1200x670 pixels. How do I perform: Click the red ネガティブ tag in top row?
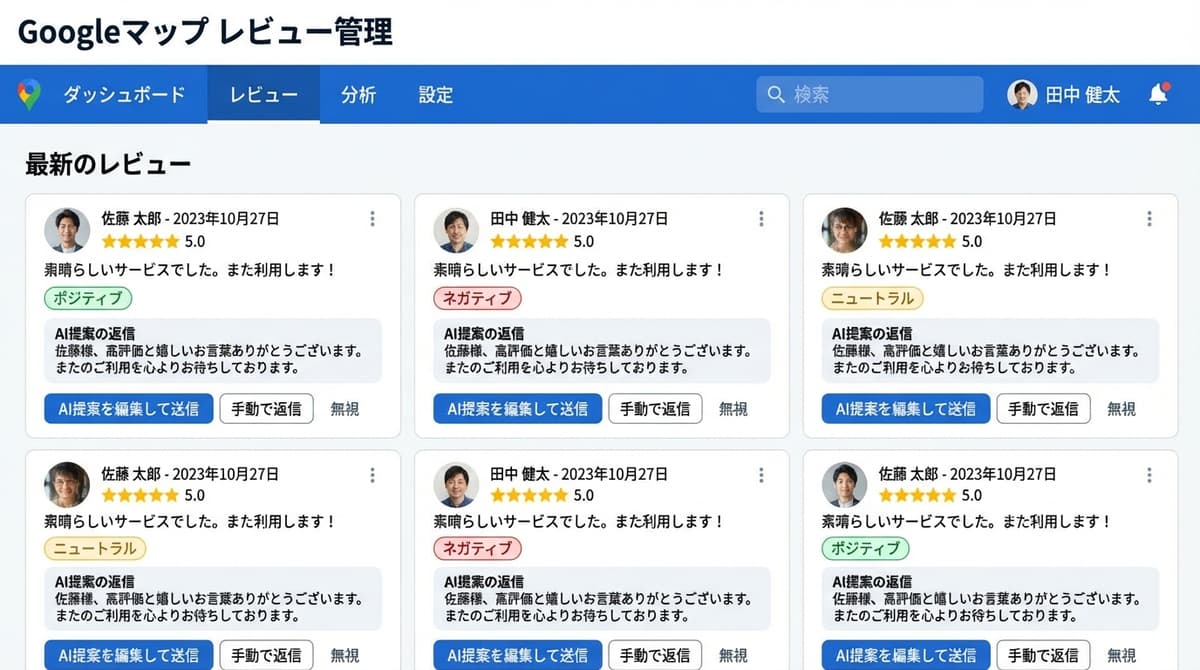pyautogui.click(x=477, y=298)
